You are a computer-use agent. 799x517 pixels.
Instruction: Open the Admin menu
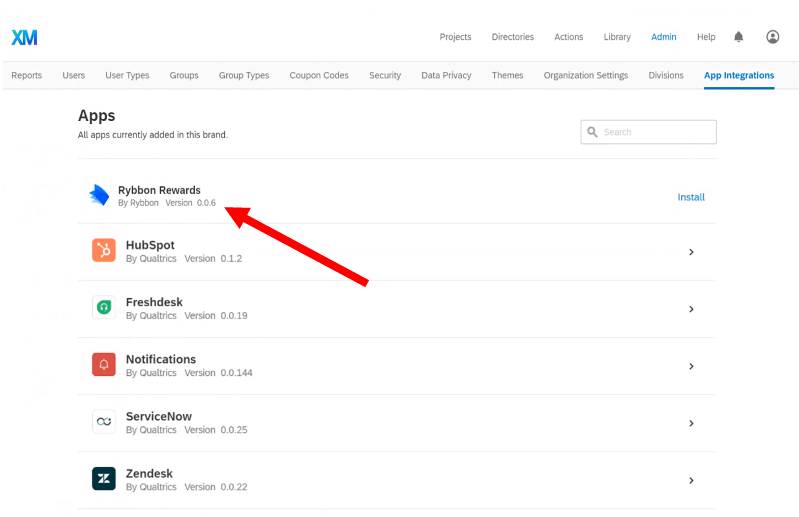(664, 37)
